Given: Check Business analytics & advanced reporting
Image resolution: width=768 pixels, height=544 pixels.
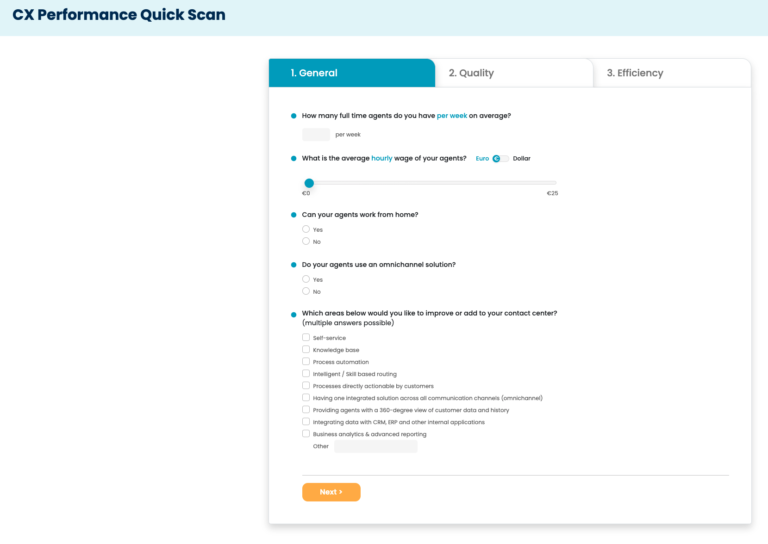Looking at the screenshot, I should point(306,433).
